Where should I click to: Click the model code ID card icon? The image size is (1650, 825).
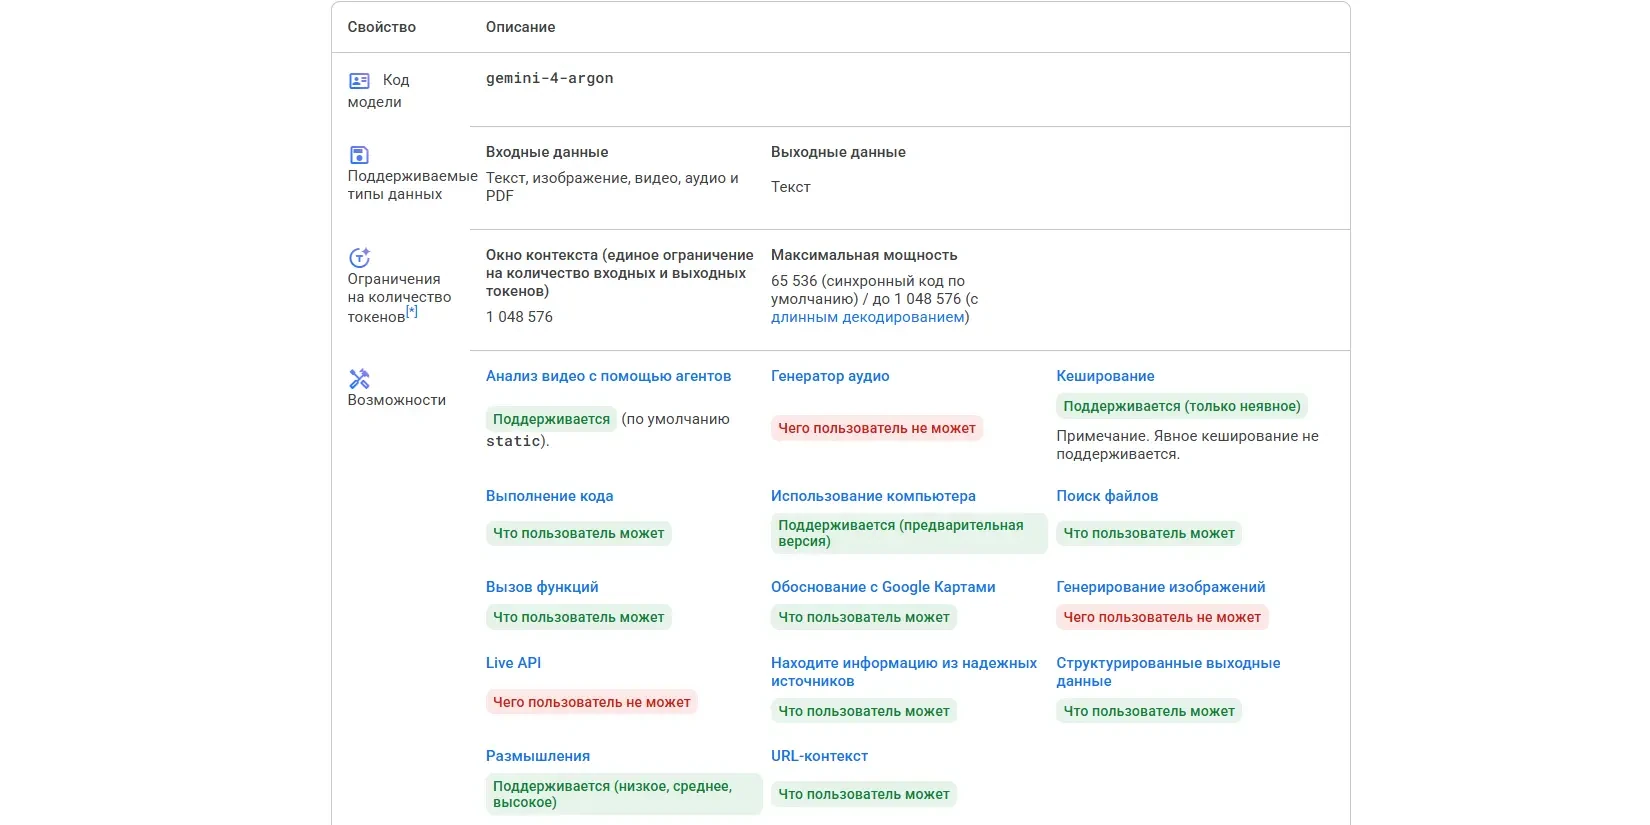coord(359,81)
